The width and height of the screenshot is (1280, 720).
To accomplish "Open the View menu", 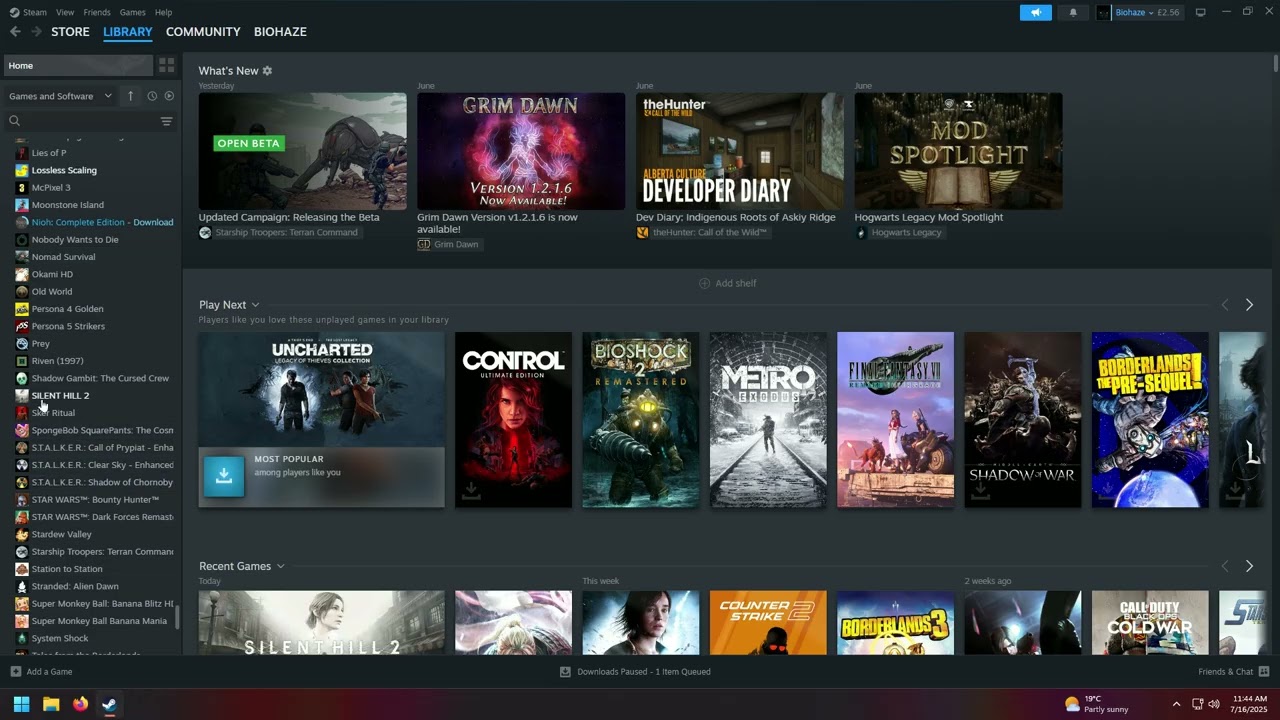I will 64,12.
